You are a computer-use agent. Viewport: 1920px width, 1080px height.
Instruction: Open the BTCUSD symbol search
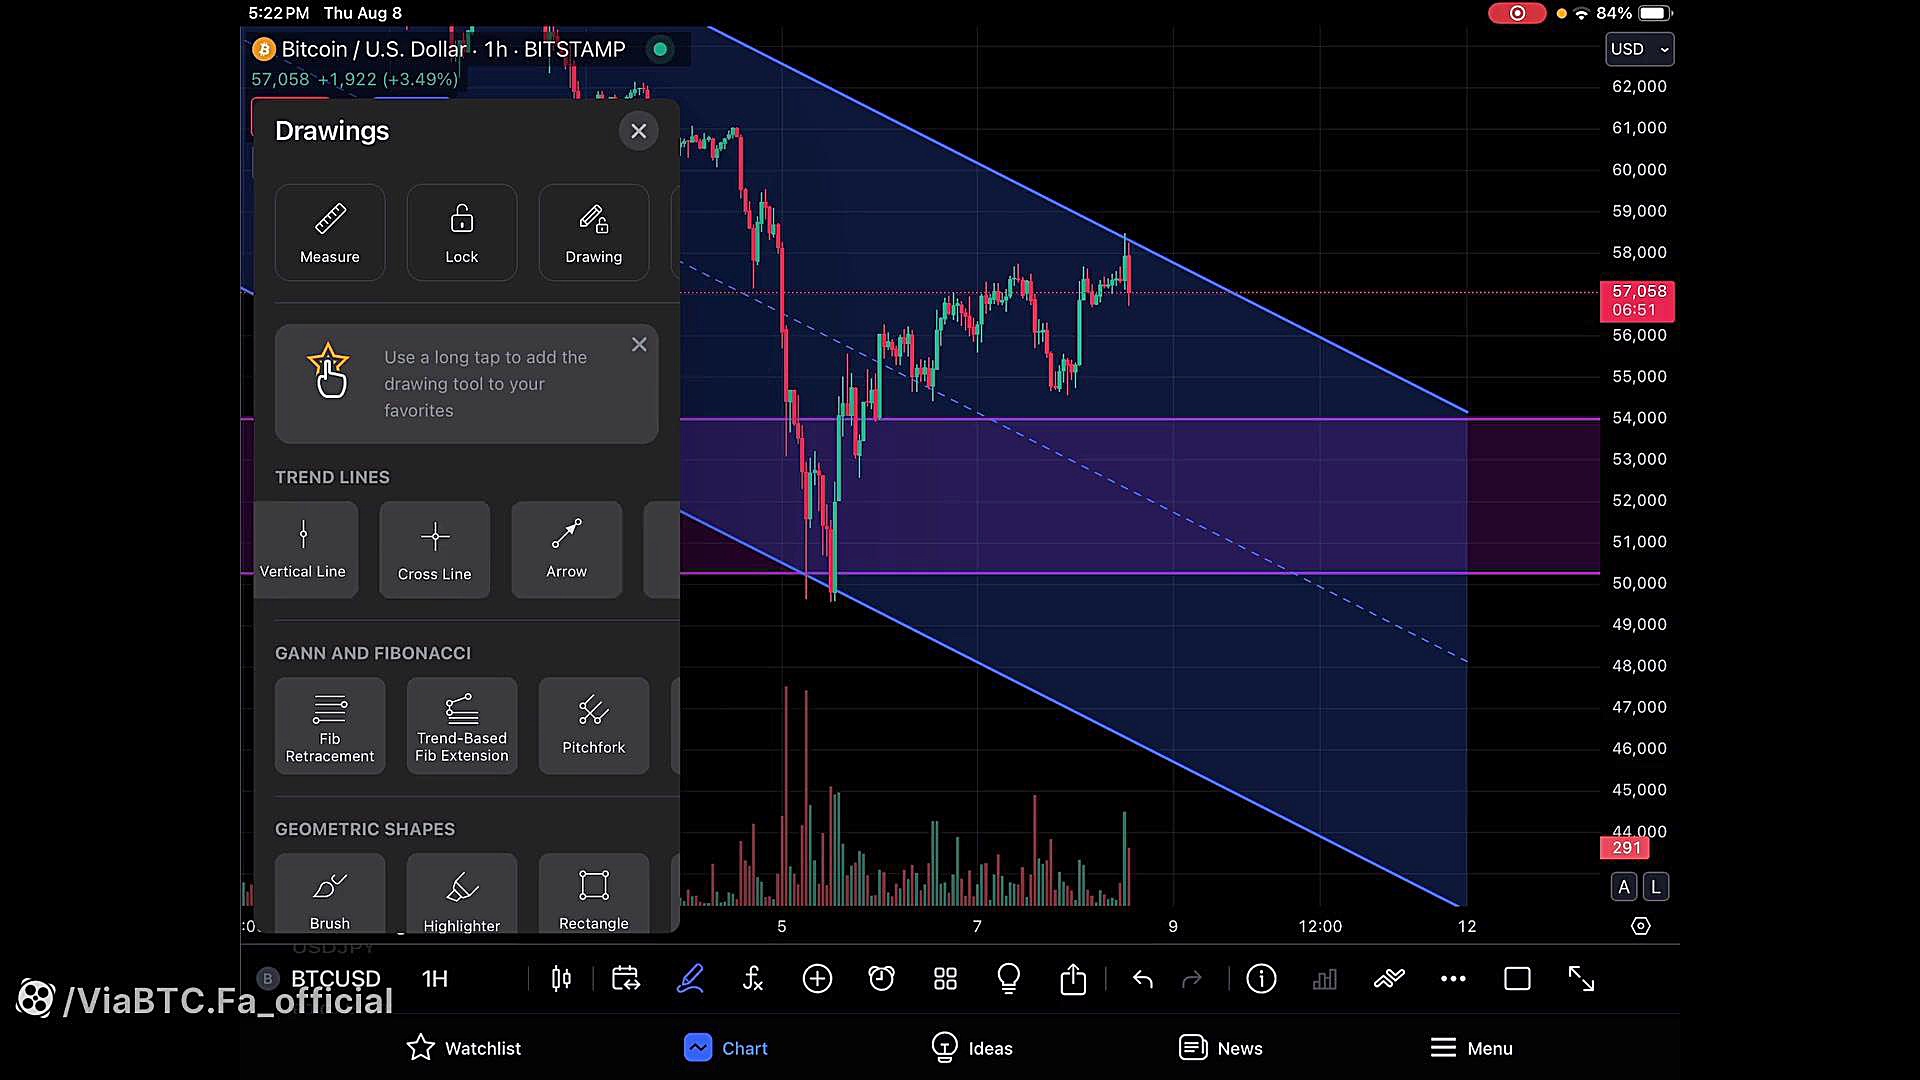(335, 978)
